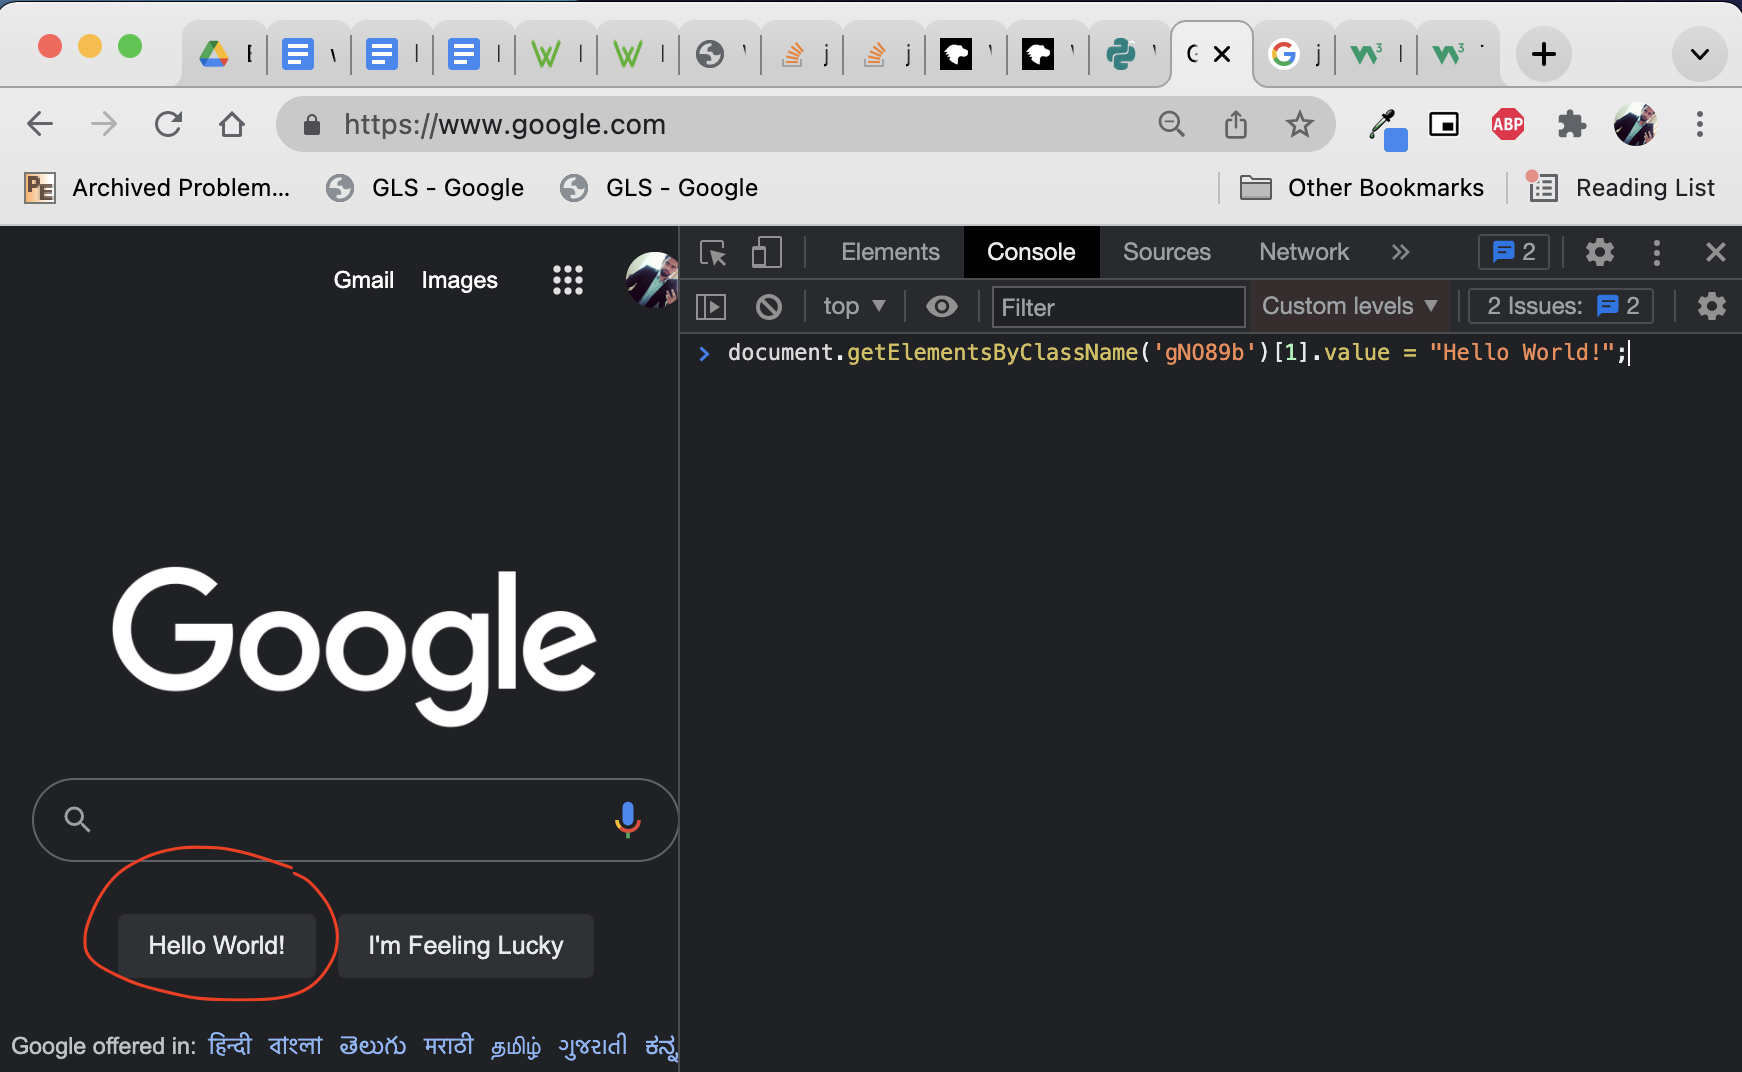Switch Google to हिन्दी
Screen dimensions: 1742x1072
230,1046
